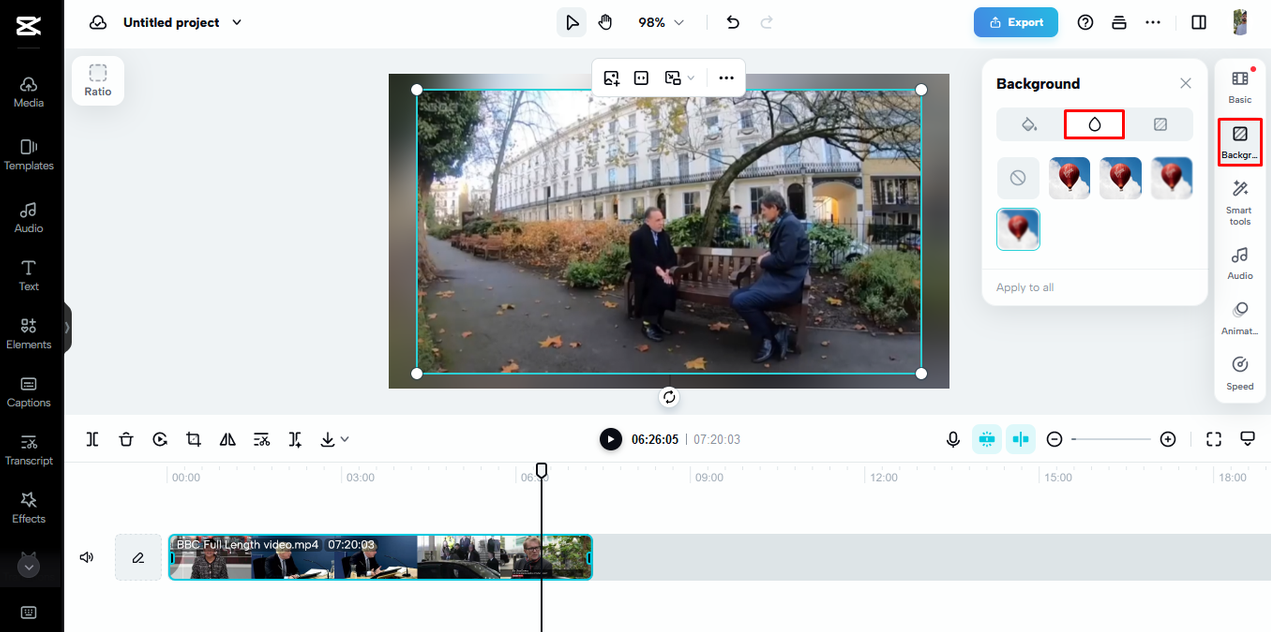
Task: Open the Templates panel
Action: click(x=29, y=155)
